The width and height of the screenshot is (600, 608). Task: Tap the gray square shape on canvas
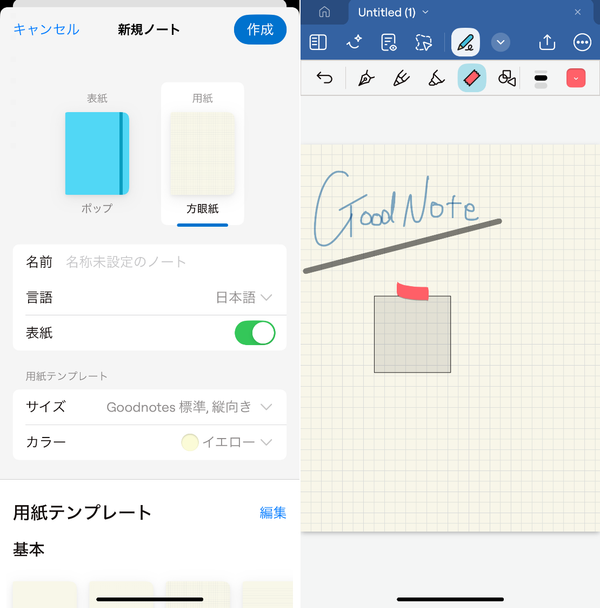tap(412, 334)
